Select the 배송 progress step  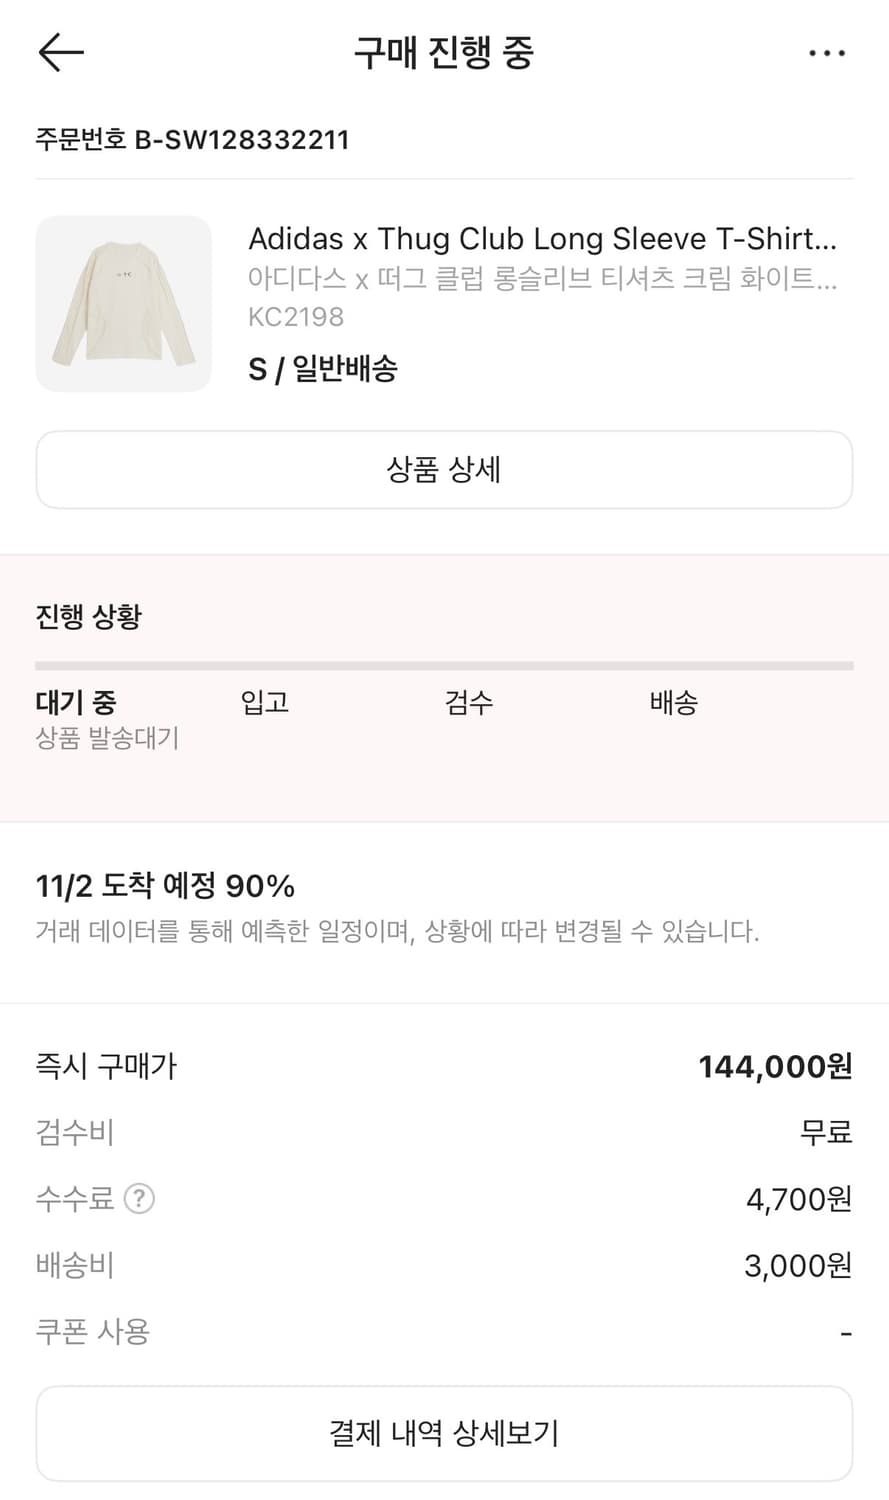click(673, 702)
